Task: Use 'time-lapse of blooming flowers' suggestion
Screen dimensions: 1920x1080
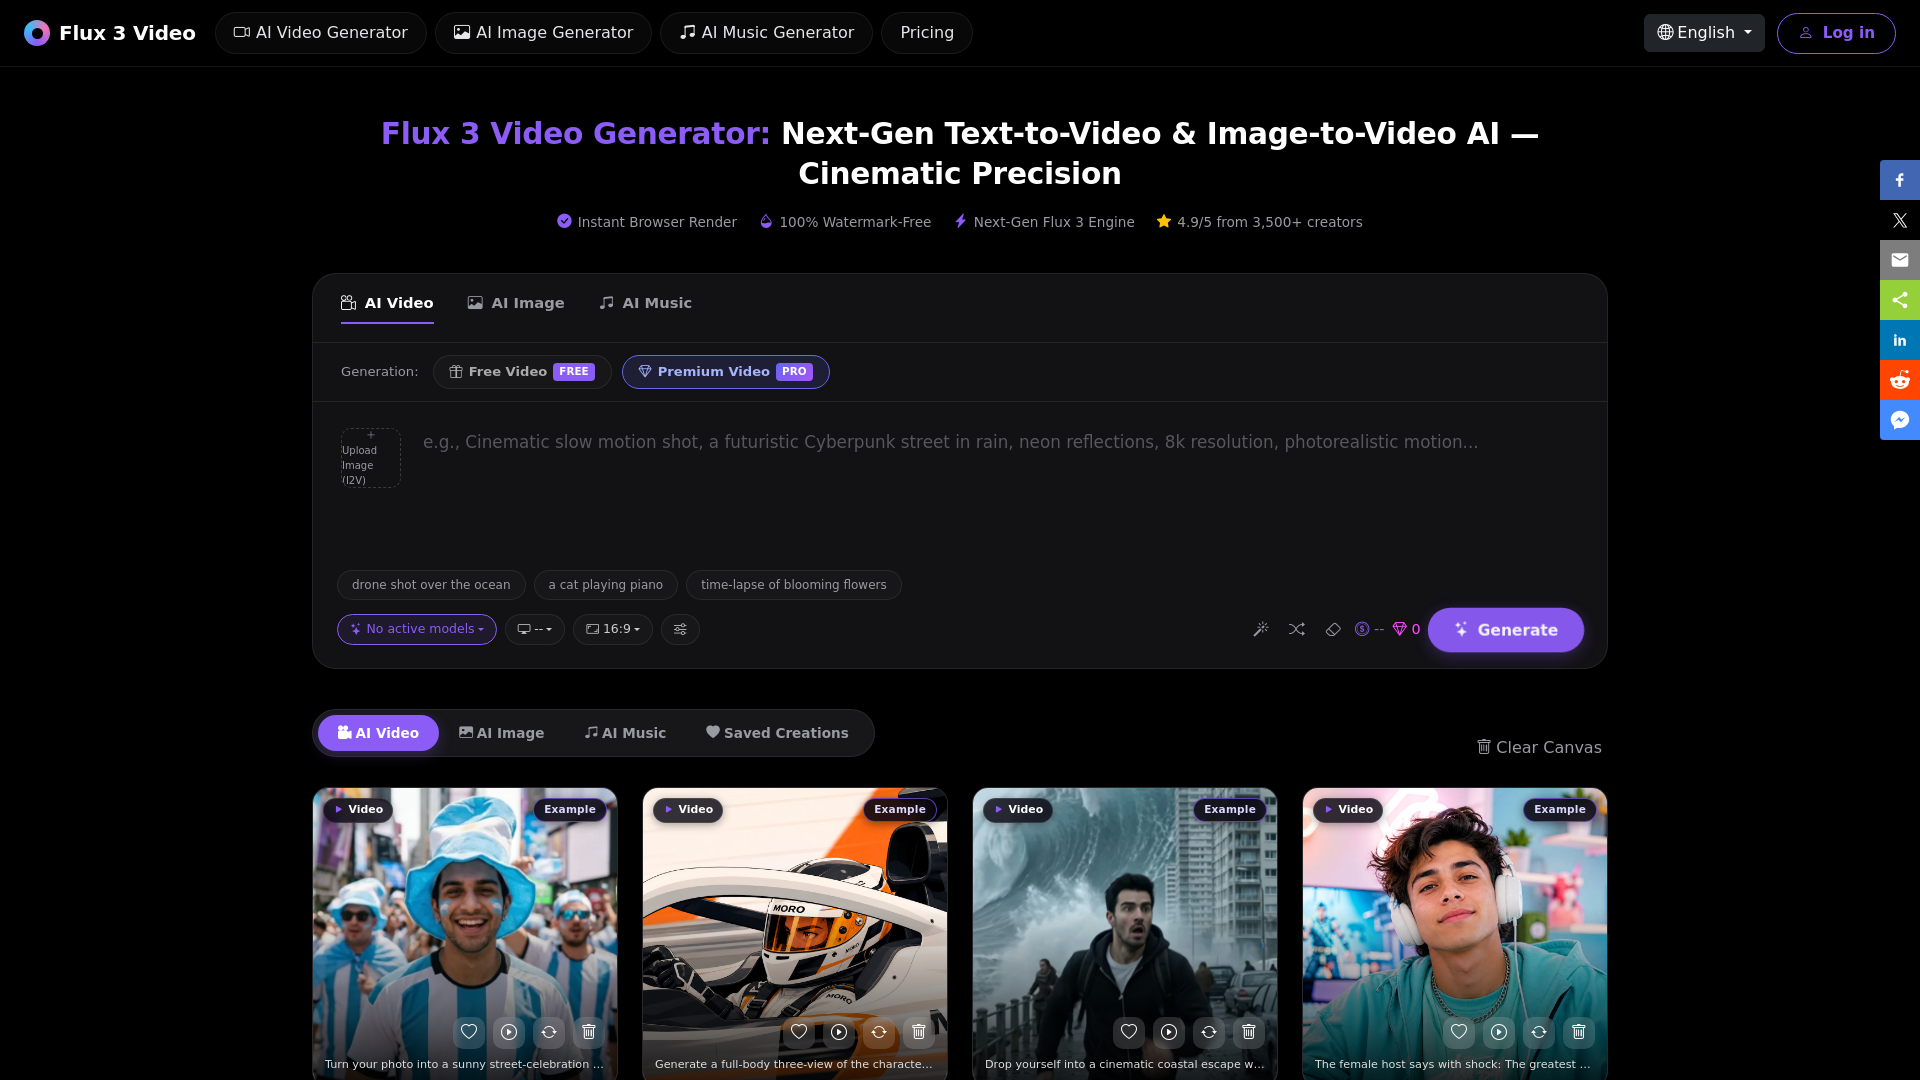Action: pyautogui.click(x=794, y=585)
